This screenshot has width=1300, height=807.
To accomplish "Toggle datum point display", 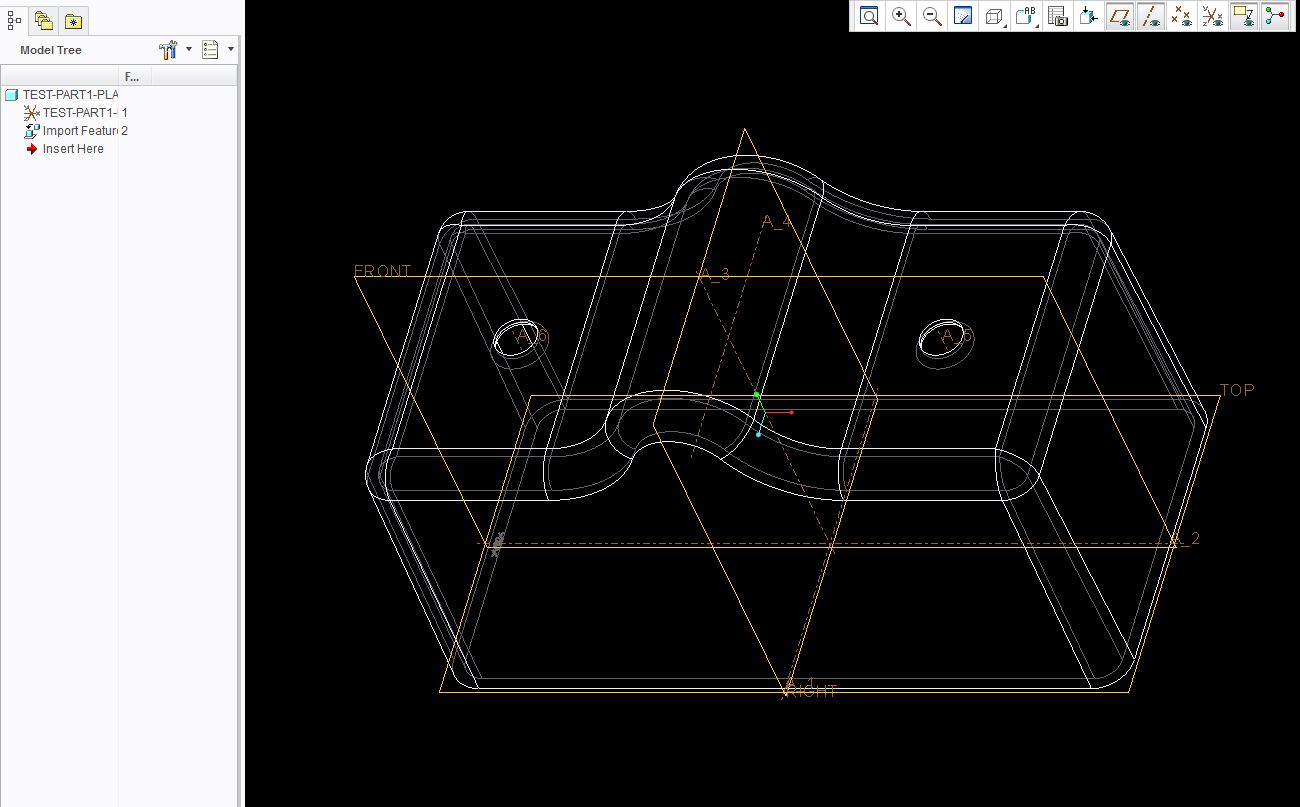I will coord(1182,16).
